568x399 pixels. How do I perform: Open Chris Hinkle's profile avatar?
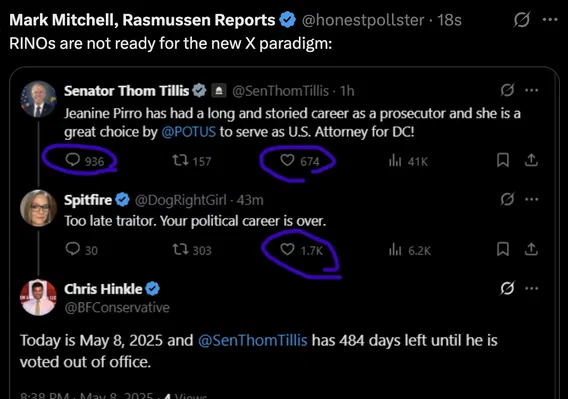[x=38, y=297]
